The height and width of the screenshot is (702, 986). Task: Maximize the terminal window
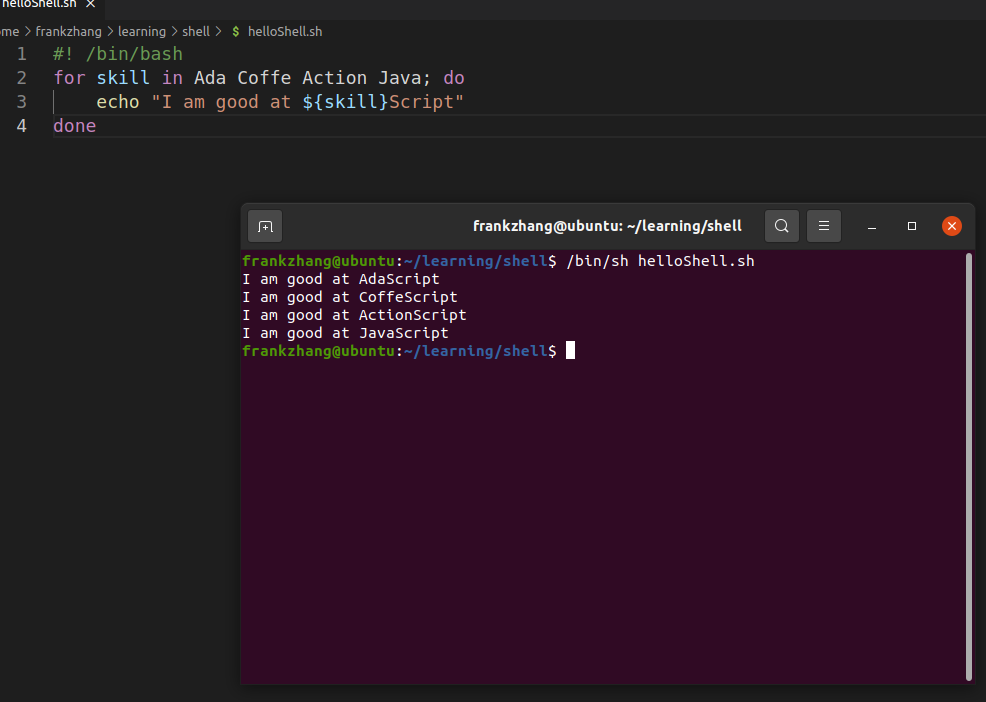tap(912, 226)
